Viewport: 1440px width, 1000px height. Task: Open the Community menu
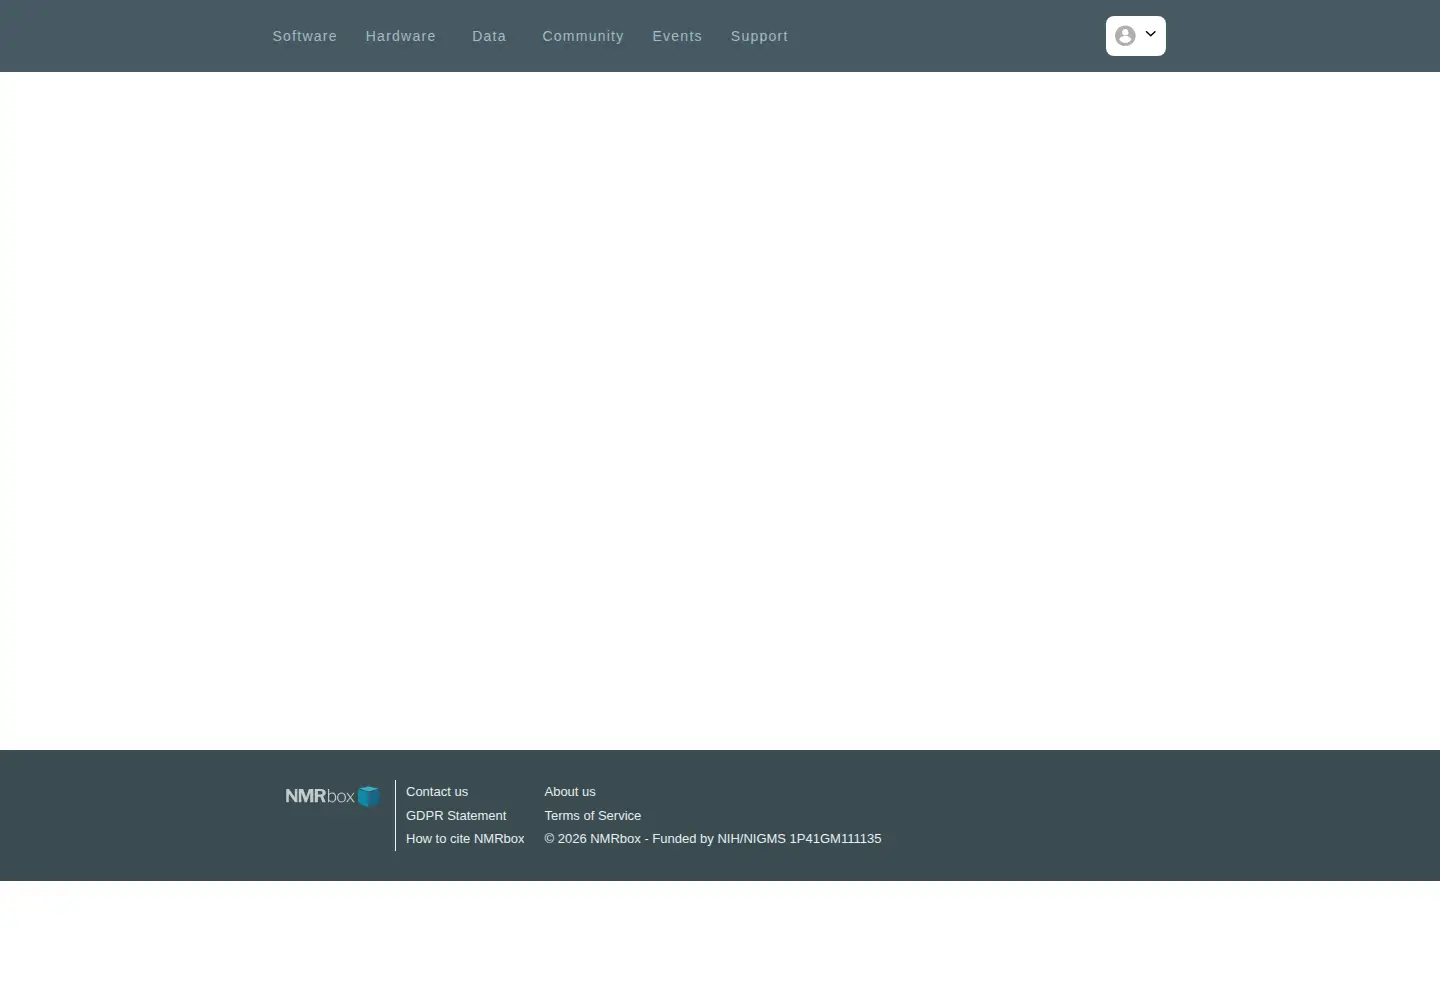(x=583, y=36)
